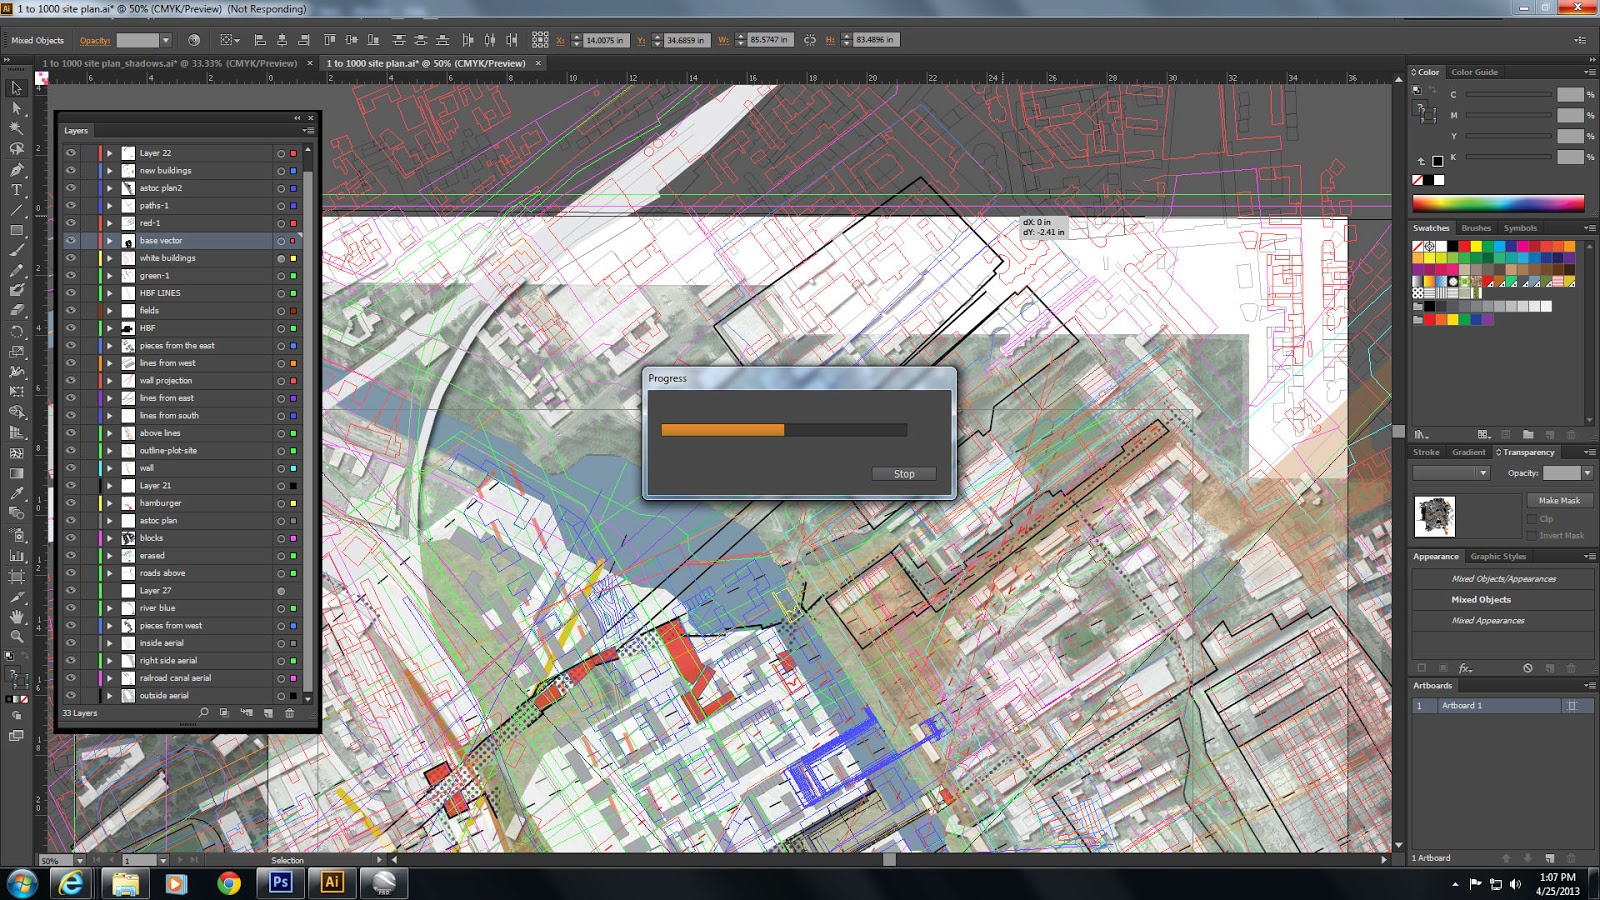Viewport: 1600px width, 900px height.
Task: Pick the Eyedropper tool
Action: [x=16, y=493]
